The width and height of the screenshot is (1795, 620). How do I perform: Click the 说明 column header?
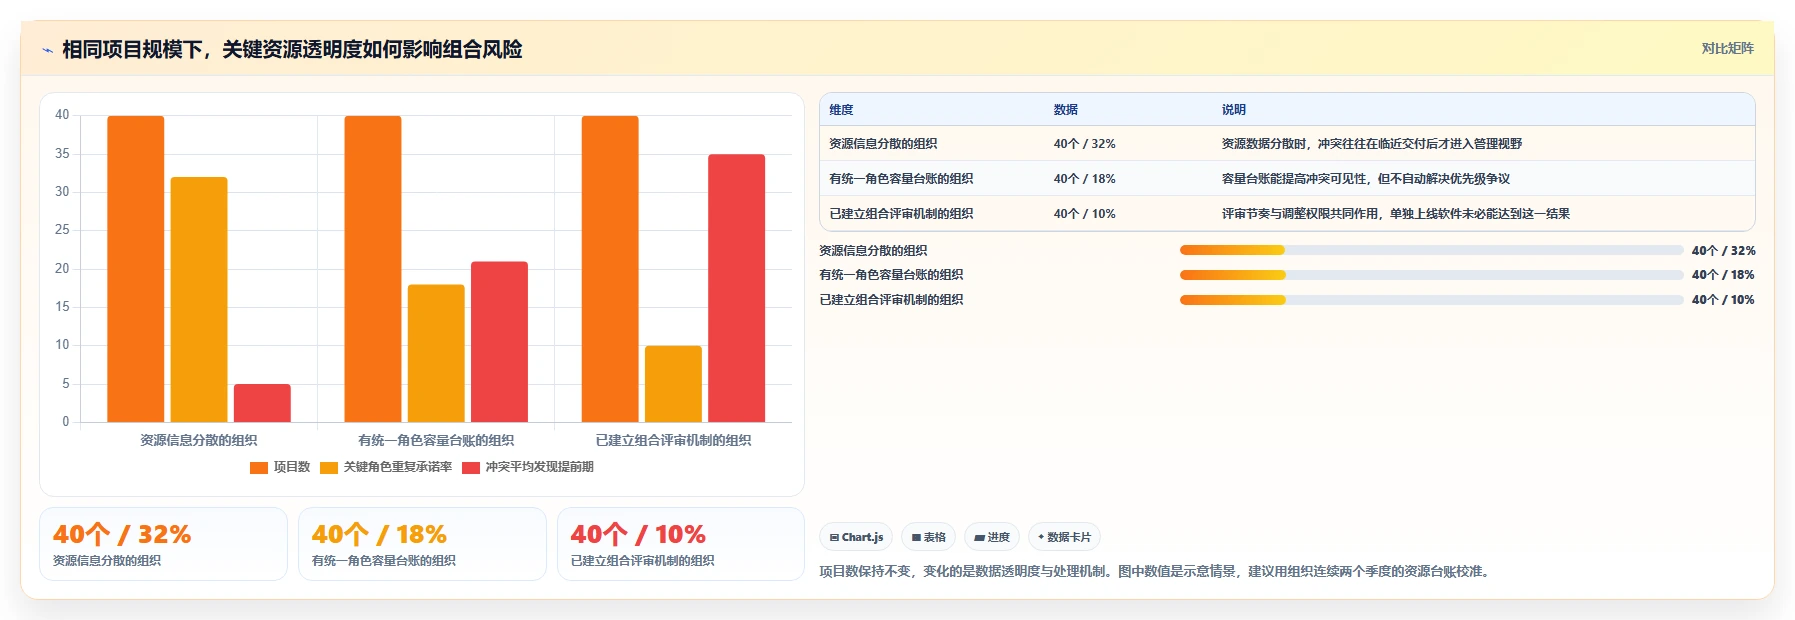[x=1233, y=110]
